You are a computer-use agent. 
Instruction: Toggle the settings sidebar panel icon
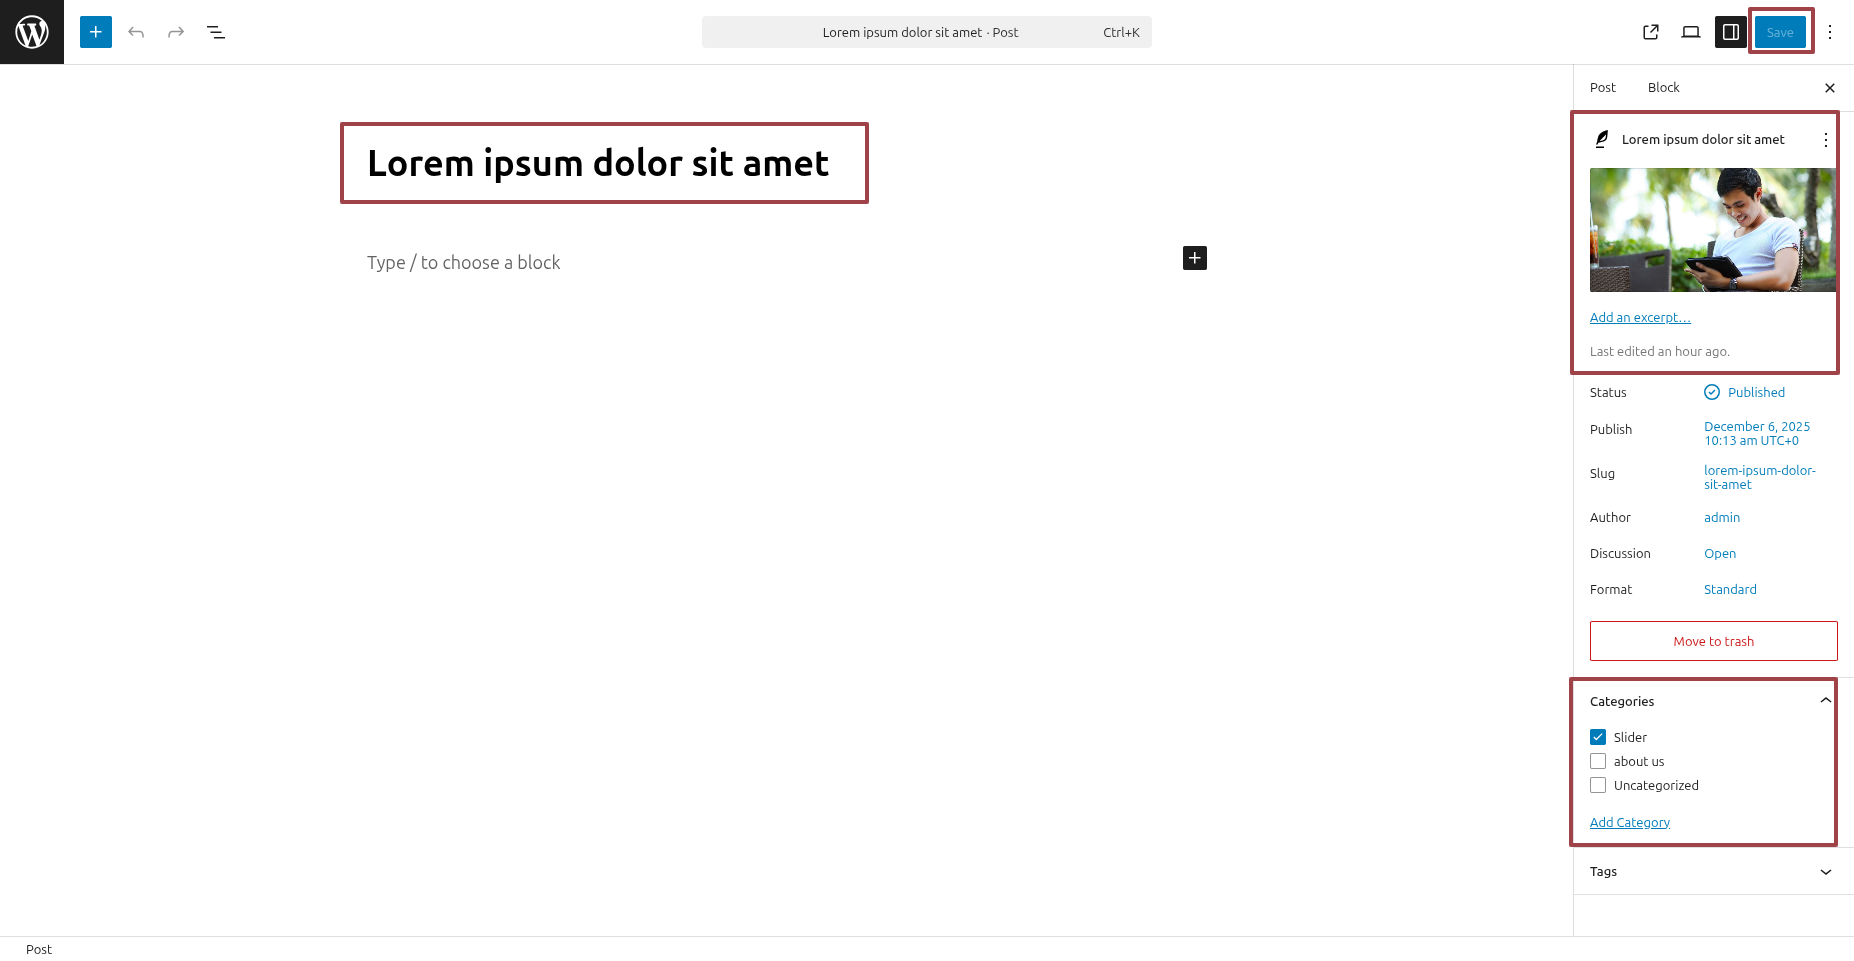point(1731,32)
